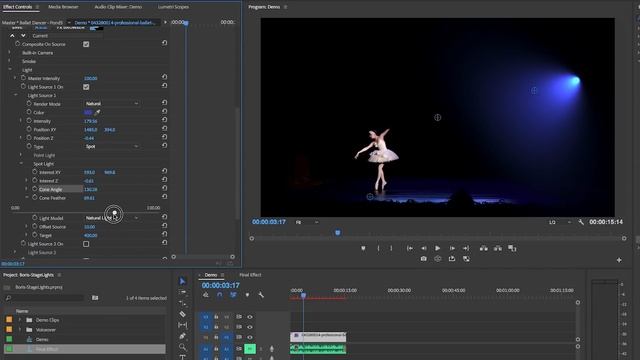Reset the Intensity parameter

point(164,120)
